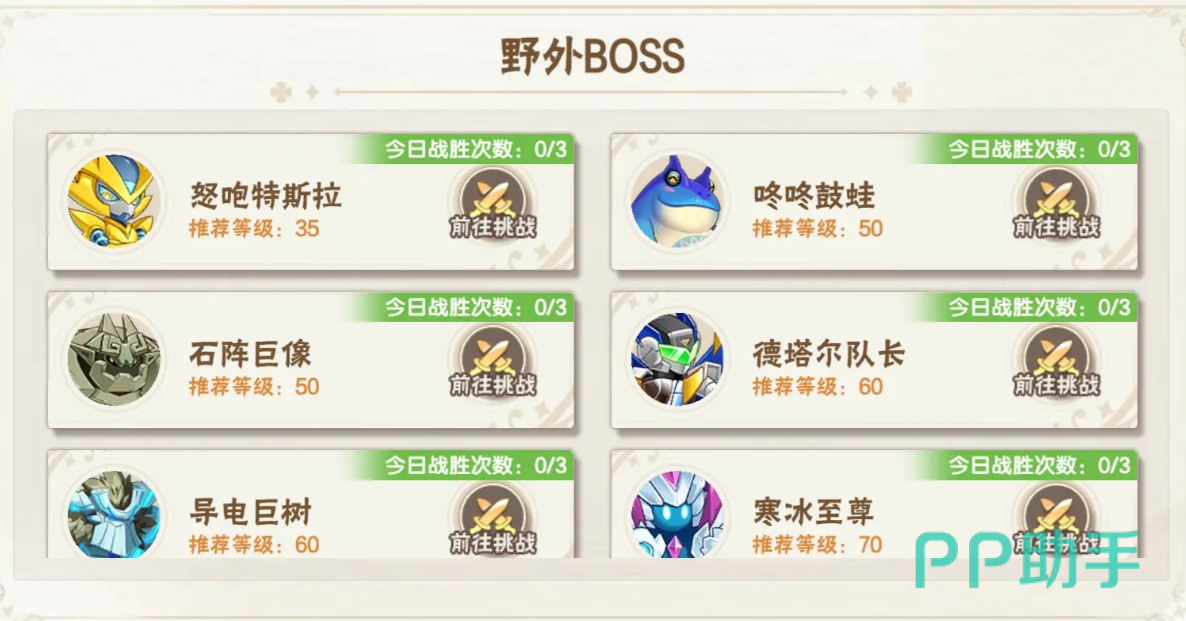
Task: Select the 石阵巨像 stone golem portrait
Action: (x=113, y=360)
